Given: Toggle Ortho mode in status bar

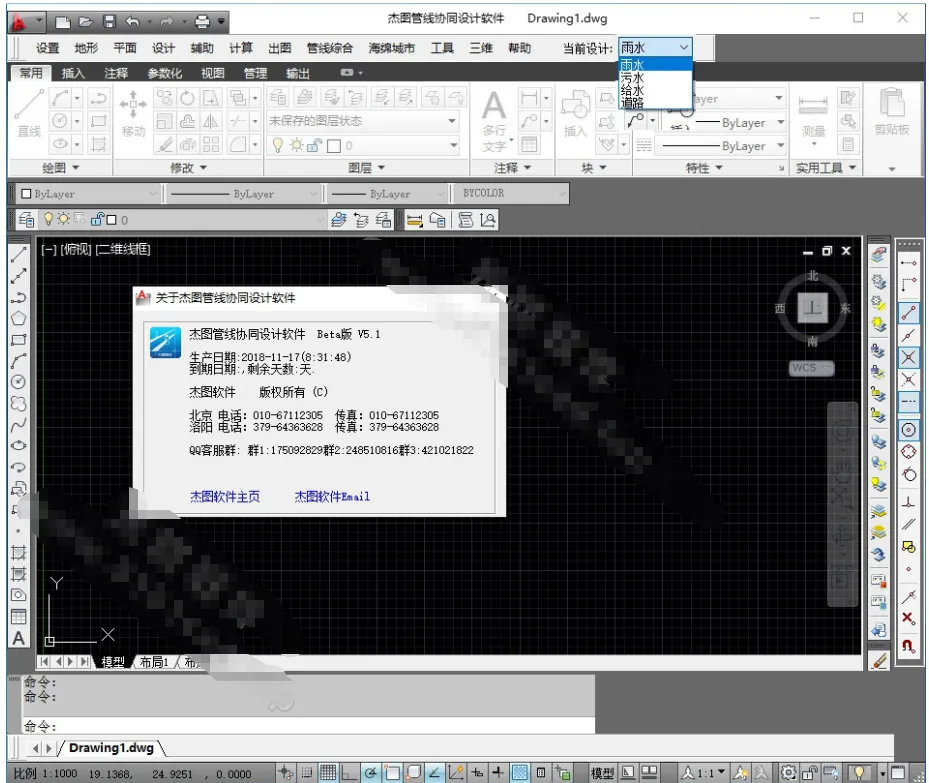Looking at the screenshot, I should [349, 772].
